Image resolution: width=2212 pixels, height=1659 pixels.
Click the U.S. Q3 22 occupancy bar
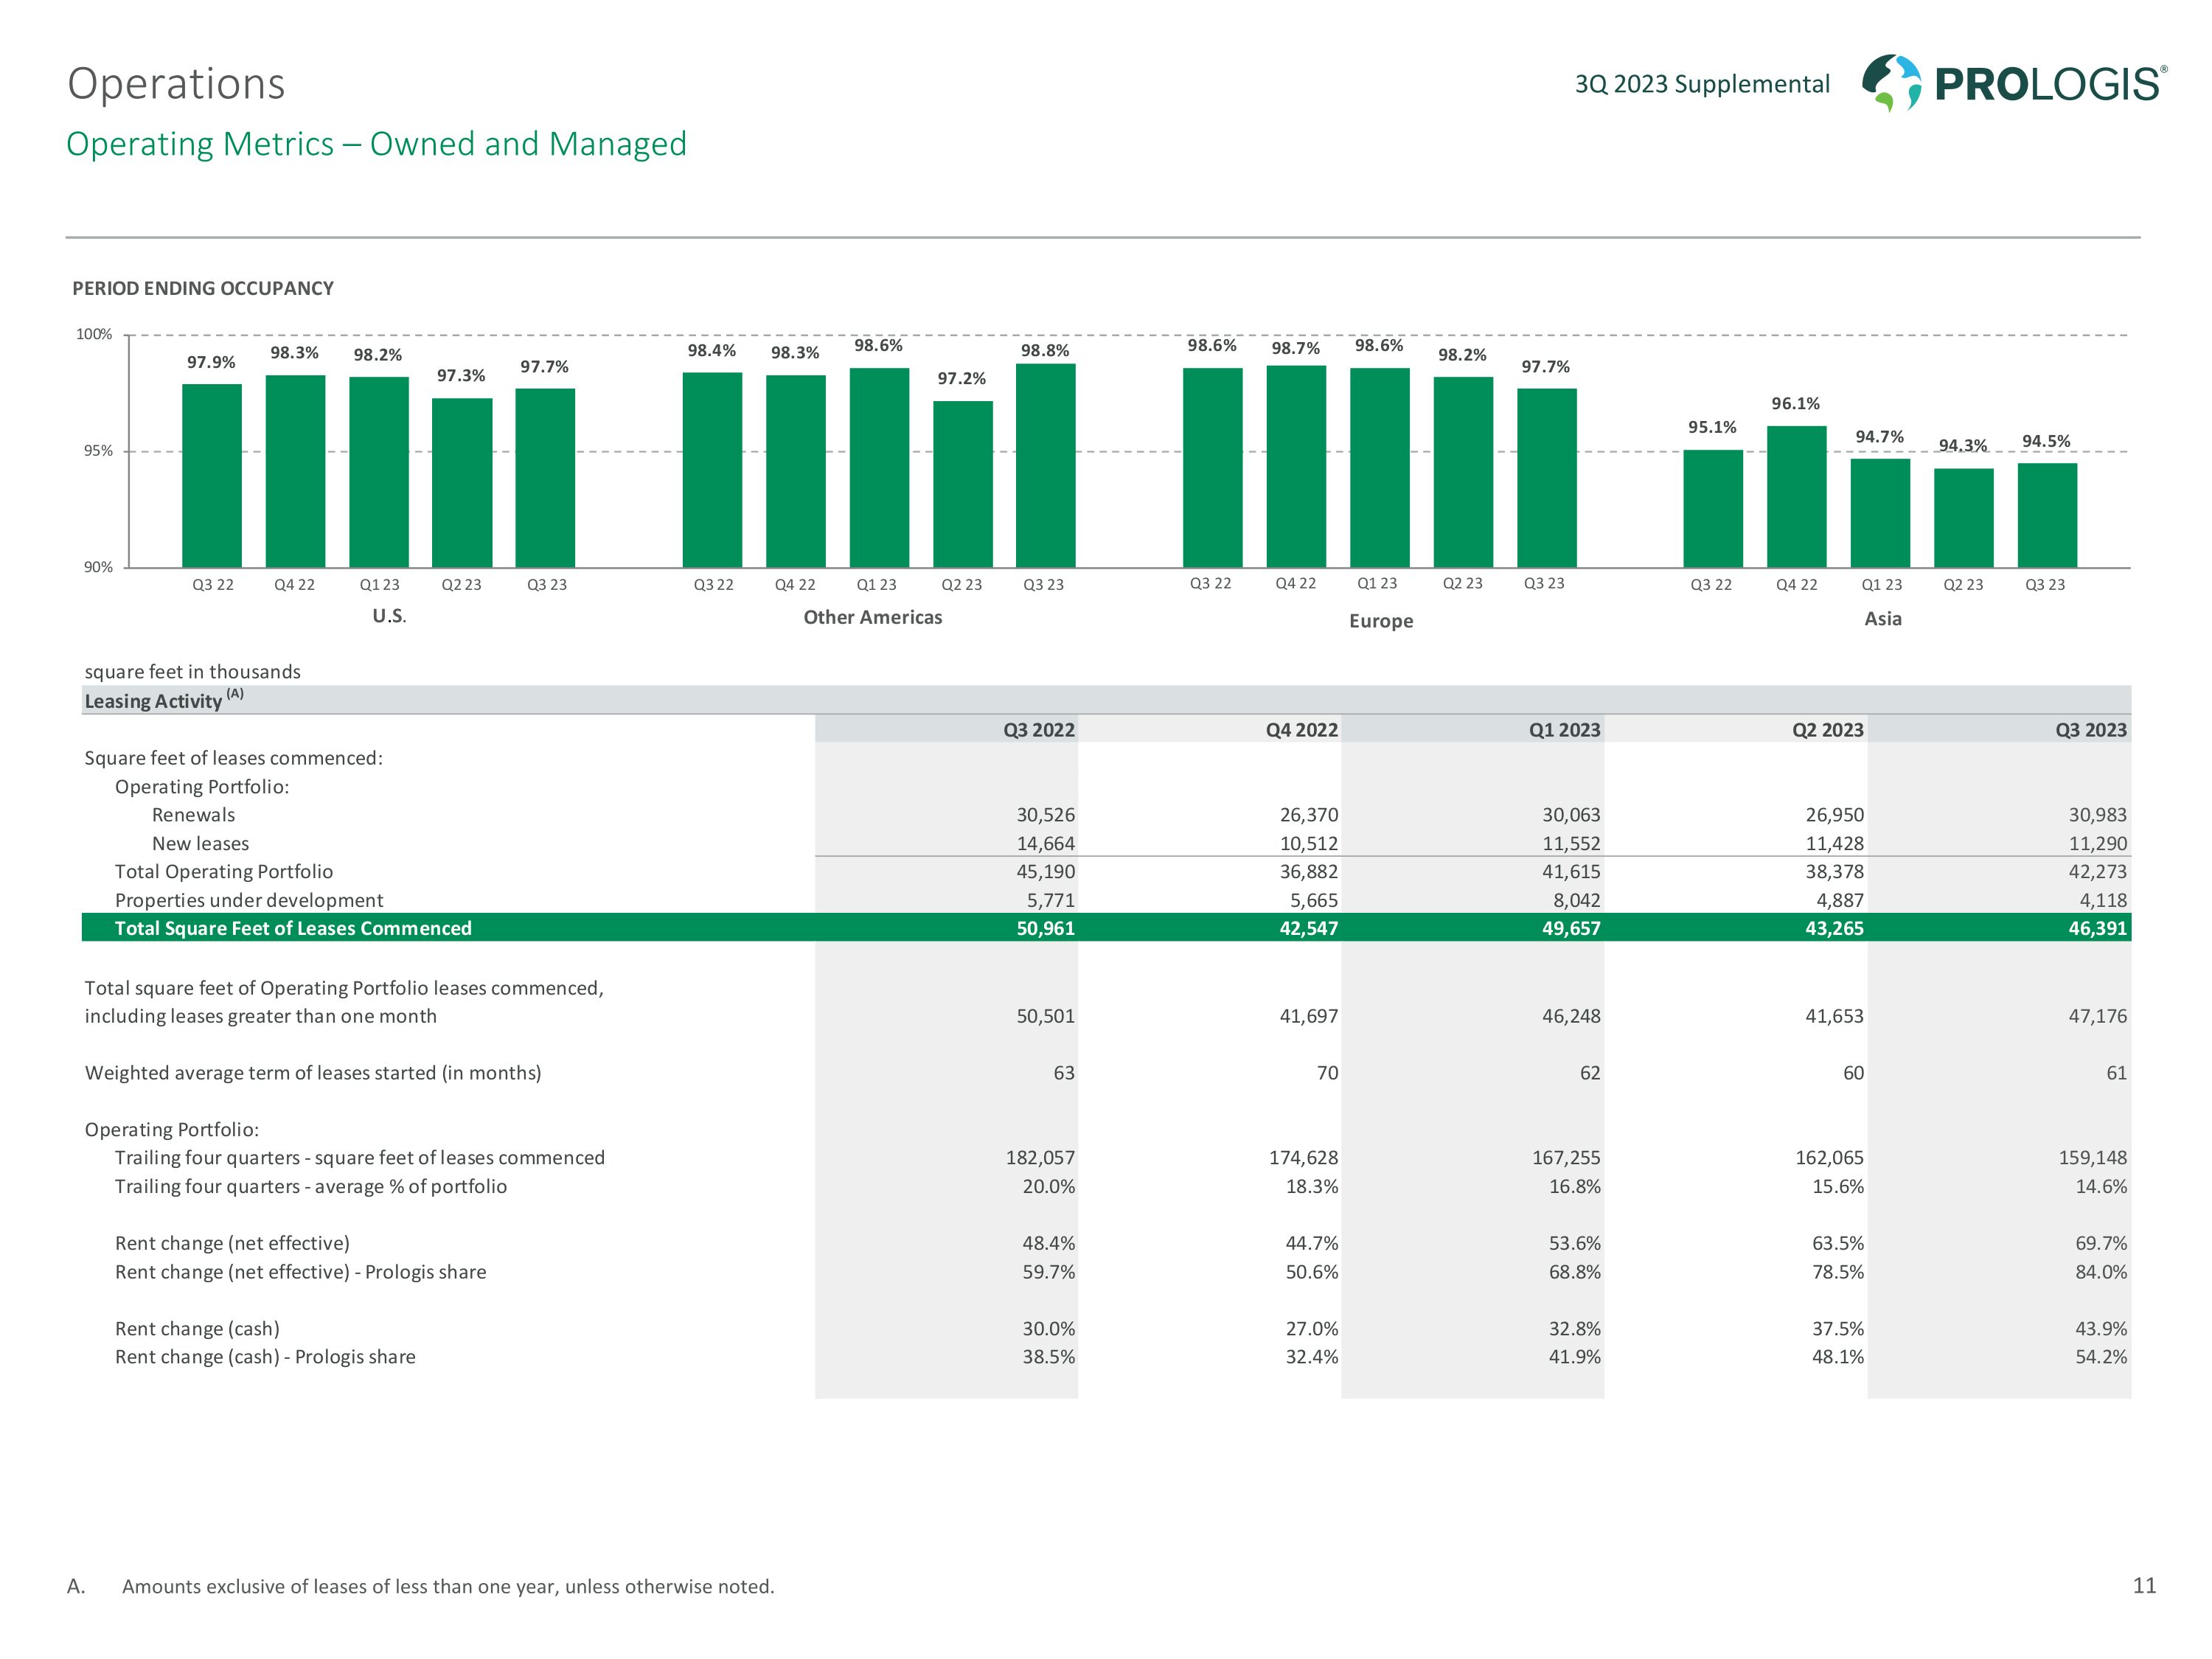pyautogui.click(x=212, y=475)
